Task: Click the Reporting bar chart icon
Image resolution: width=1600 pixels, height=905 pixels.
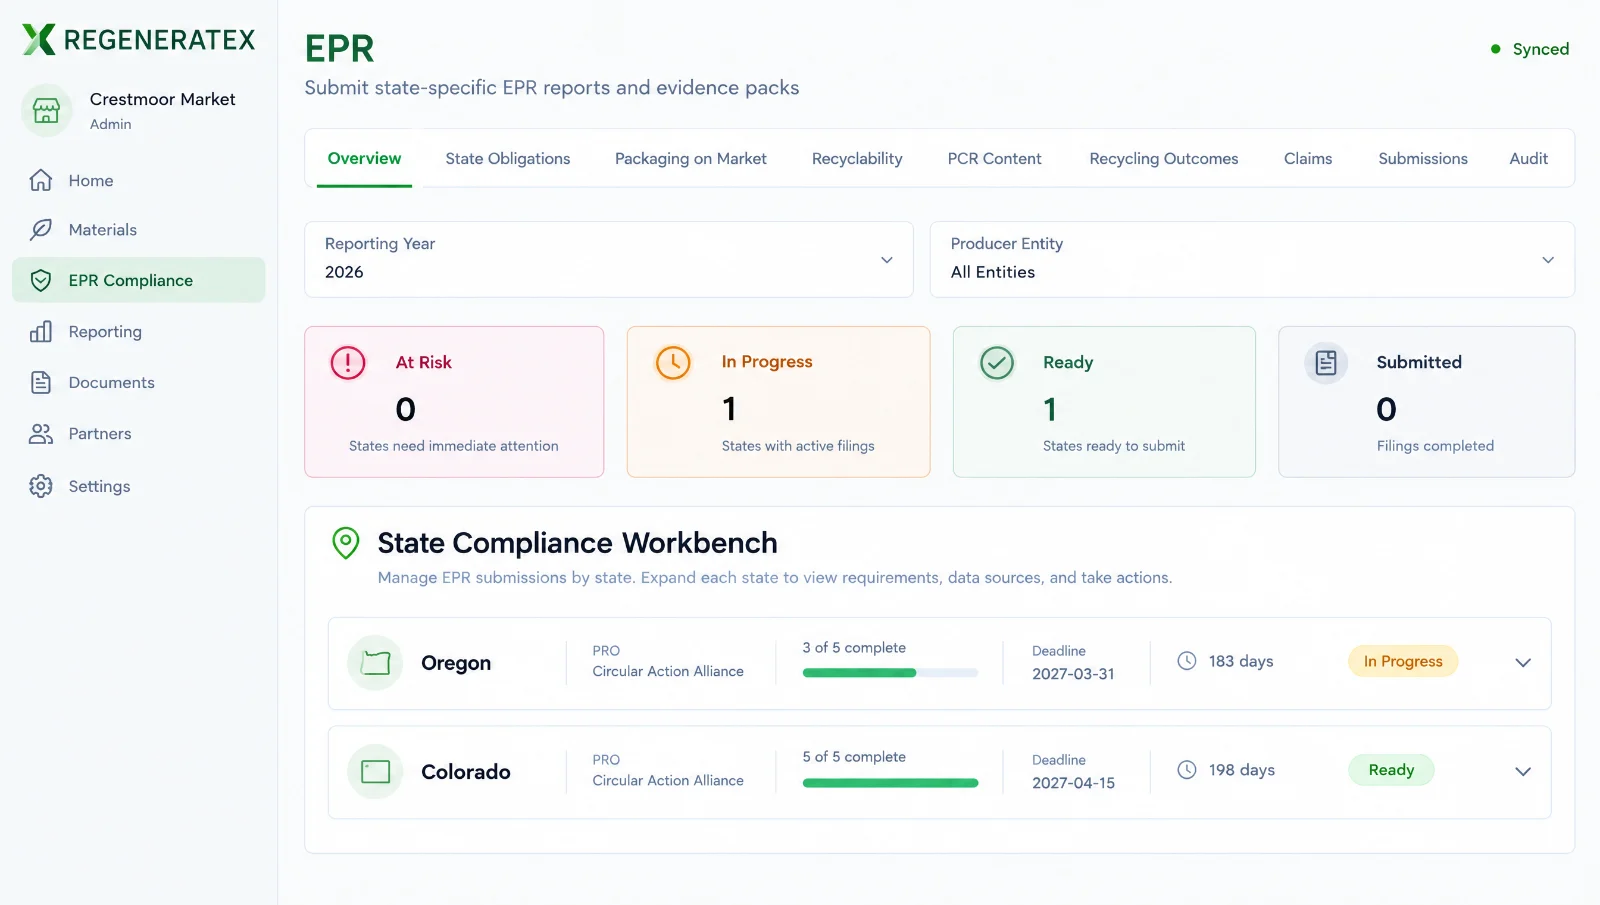Action: (41, 331)
